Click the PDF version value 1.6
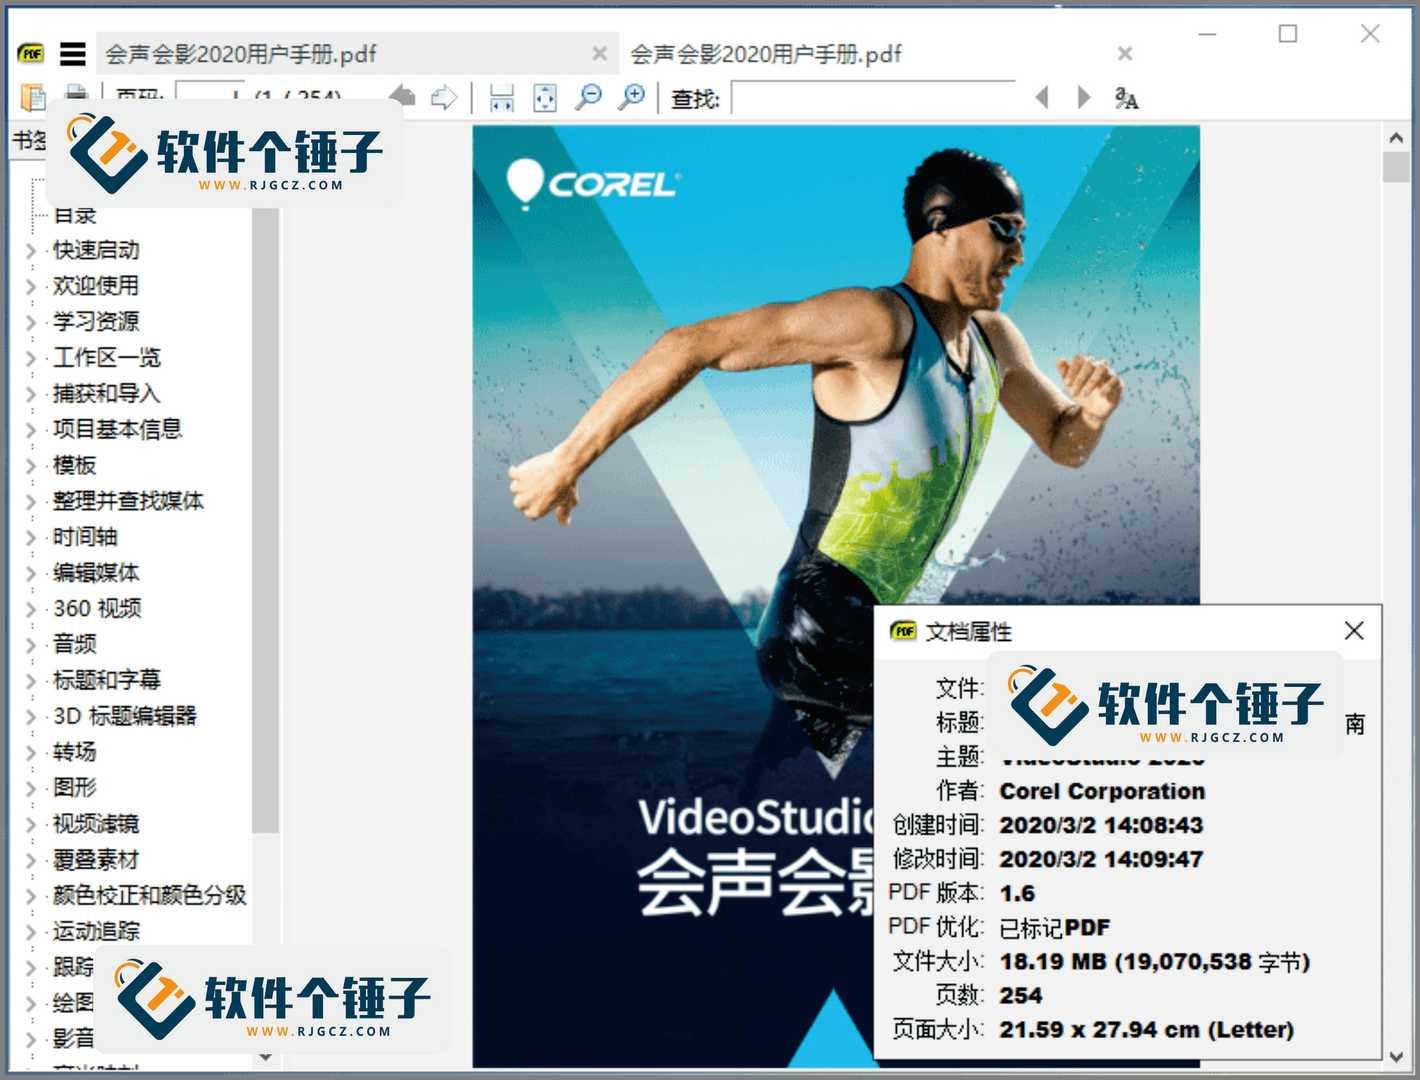 pos(1017,893)
